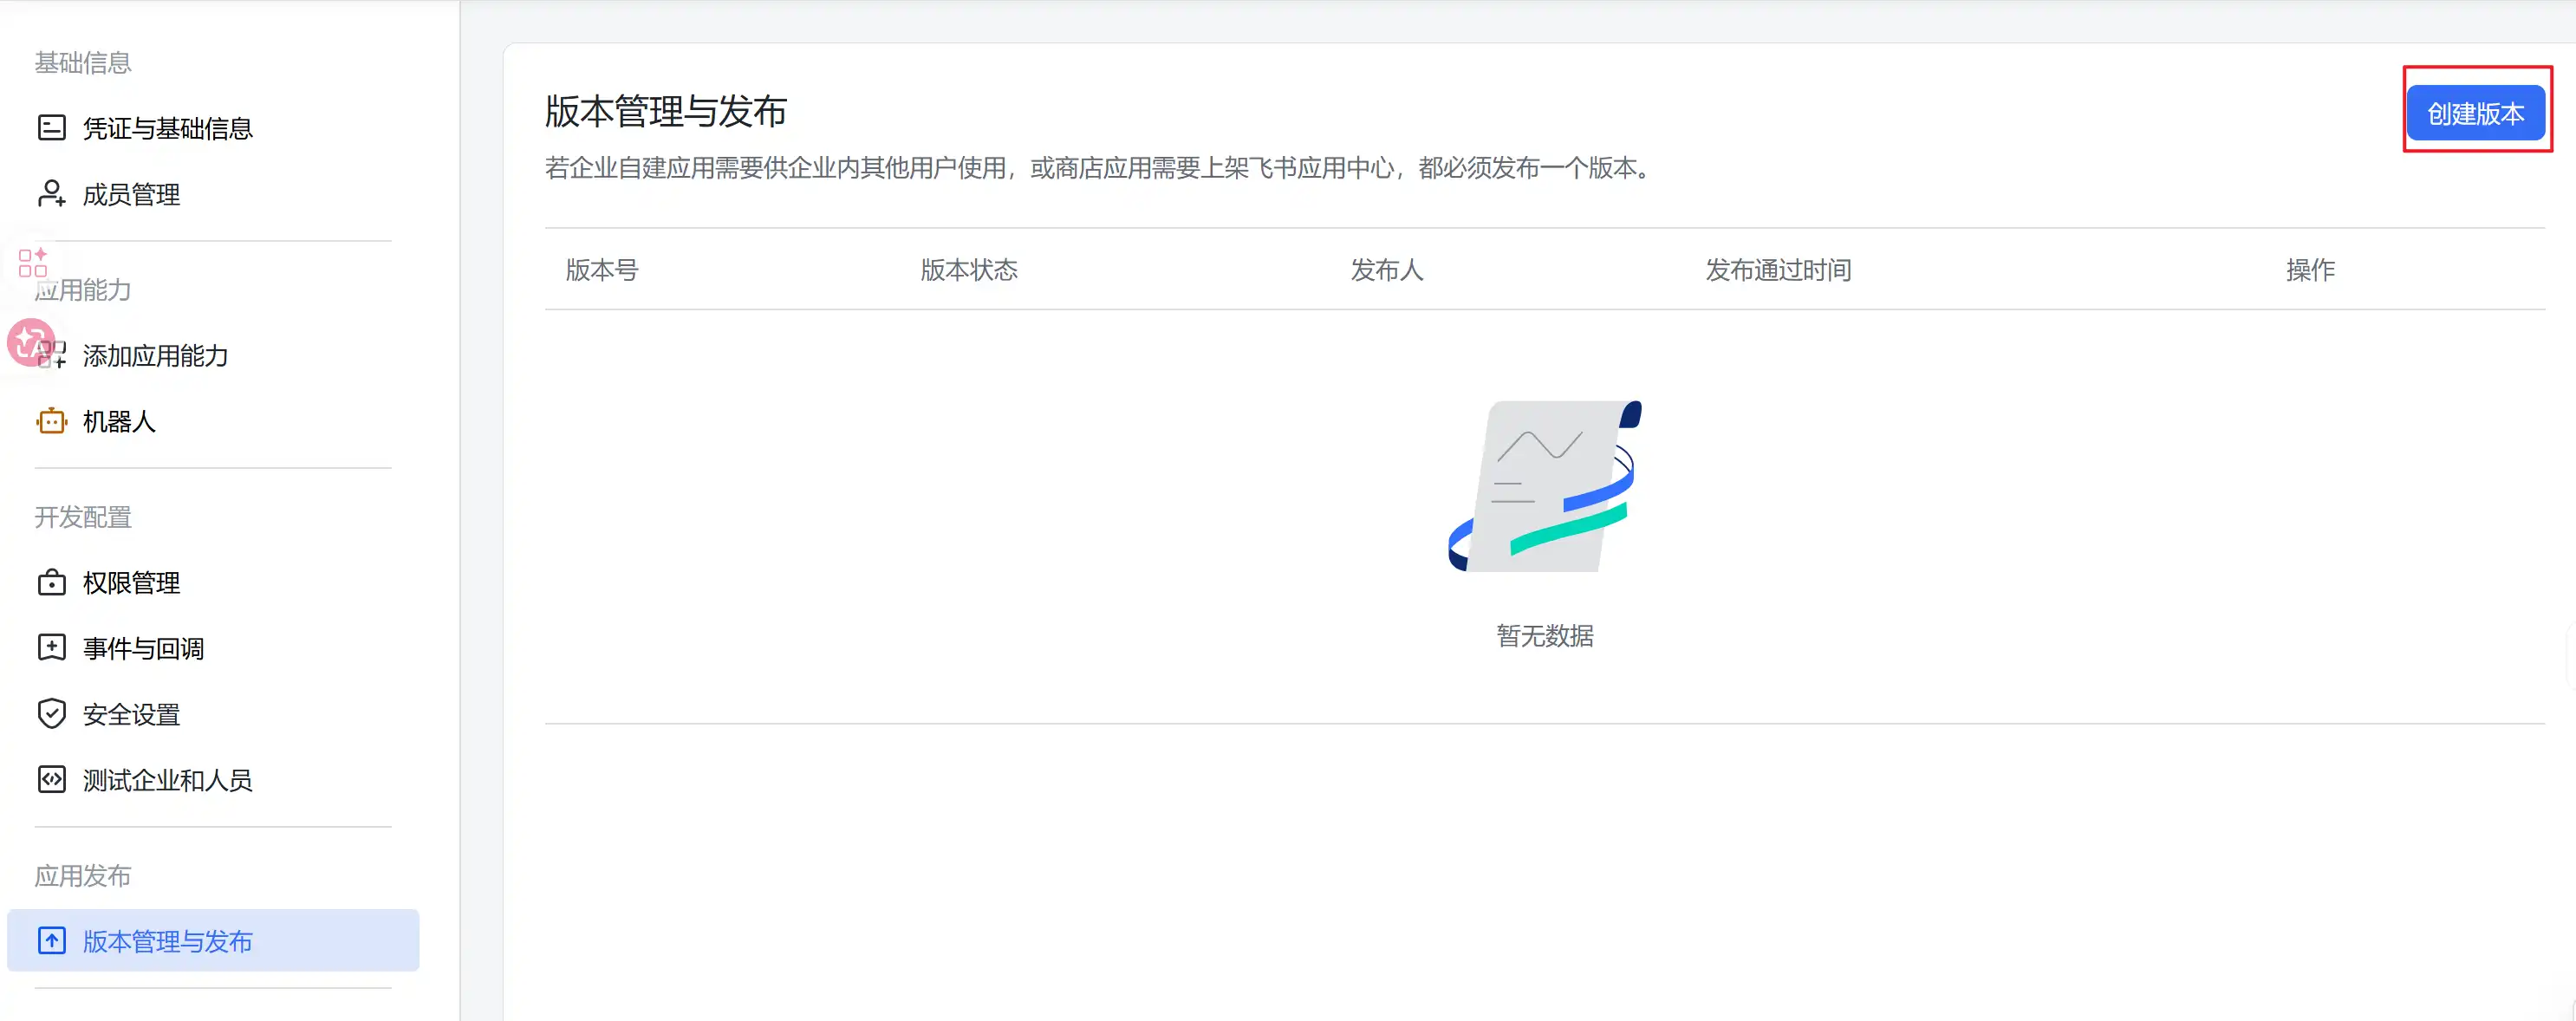The width and height of the screenshot is (2576, 1021).
Task: Click the 凭证与基础信息 credential icon
Action: point(51,128)
